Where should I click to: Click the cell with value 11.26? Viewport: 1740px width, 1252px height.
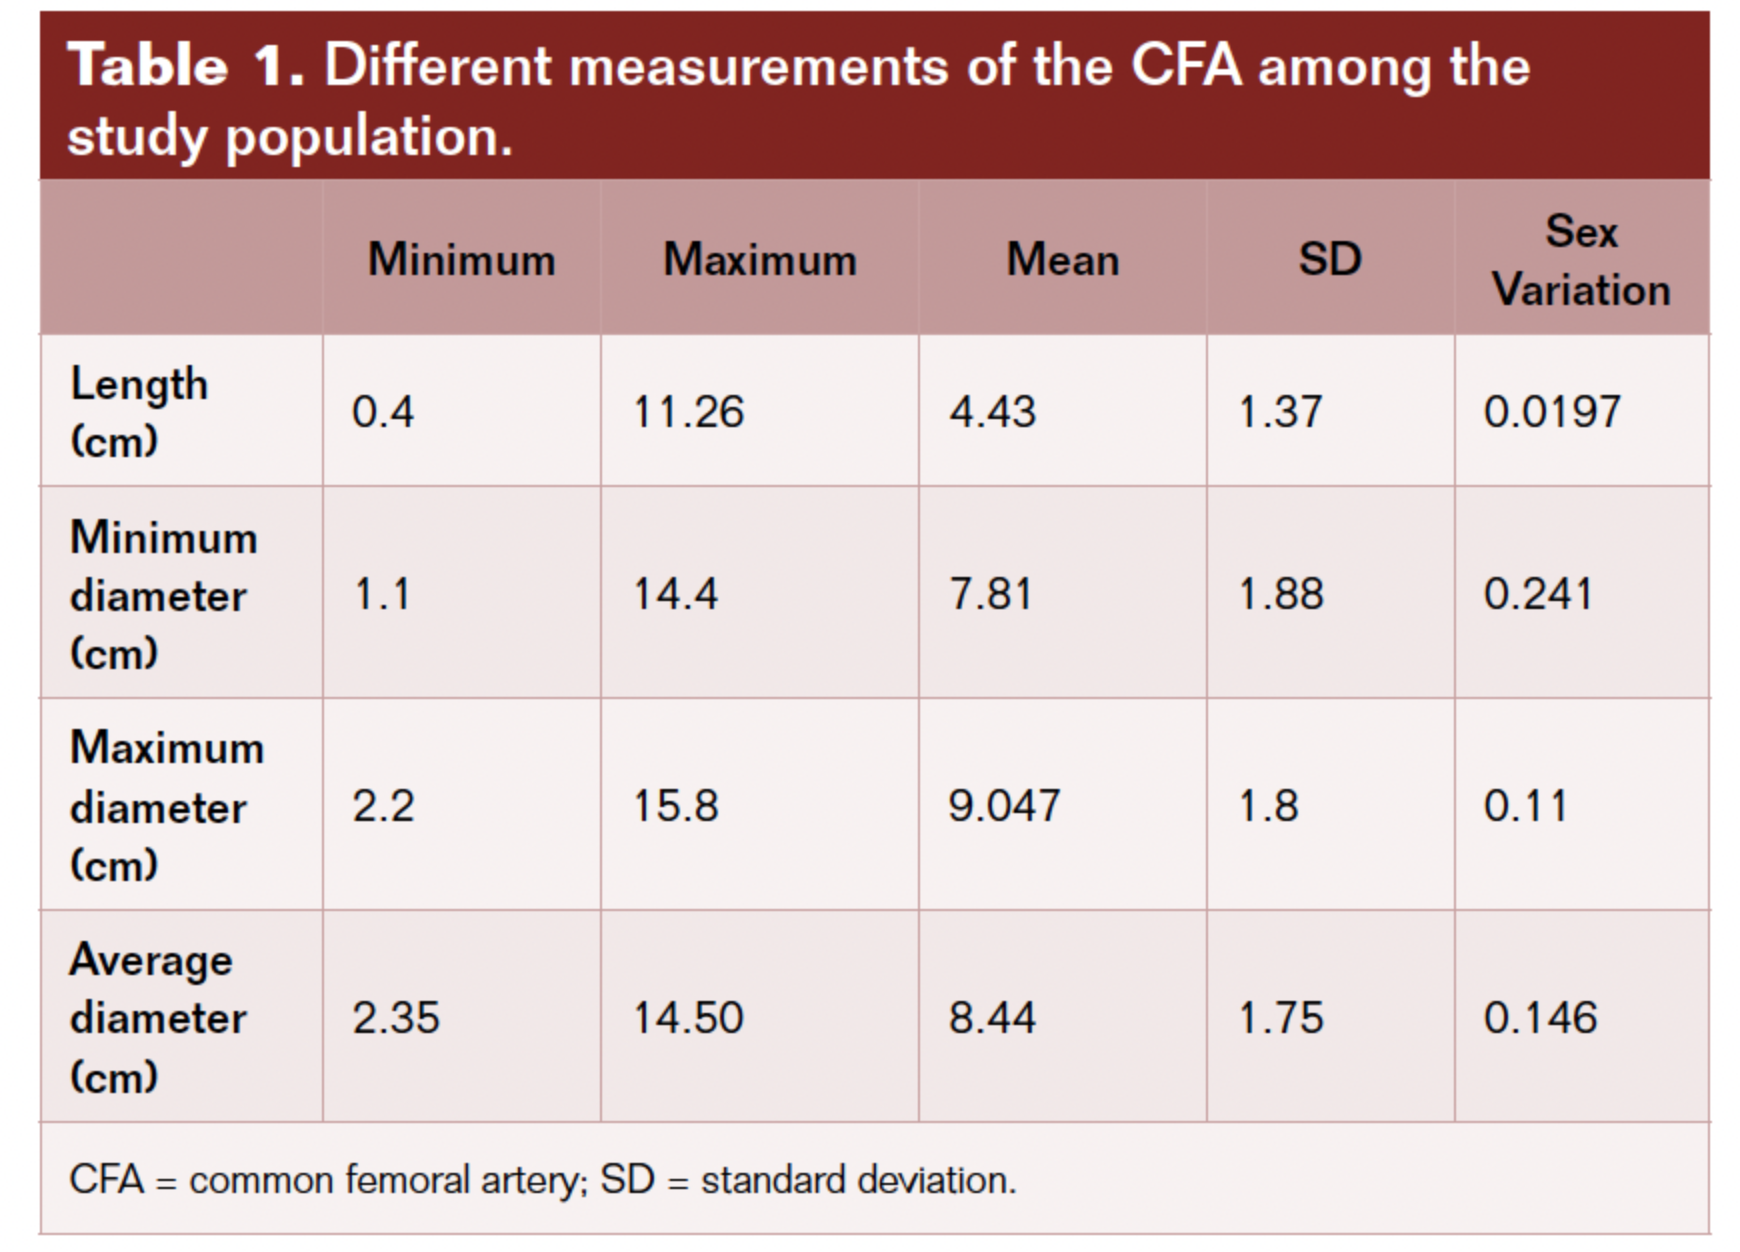(x=689, y=412)
